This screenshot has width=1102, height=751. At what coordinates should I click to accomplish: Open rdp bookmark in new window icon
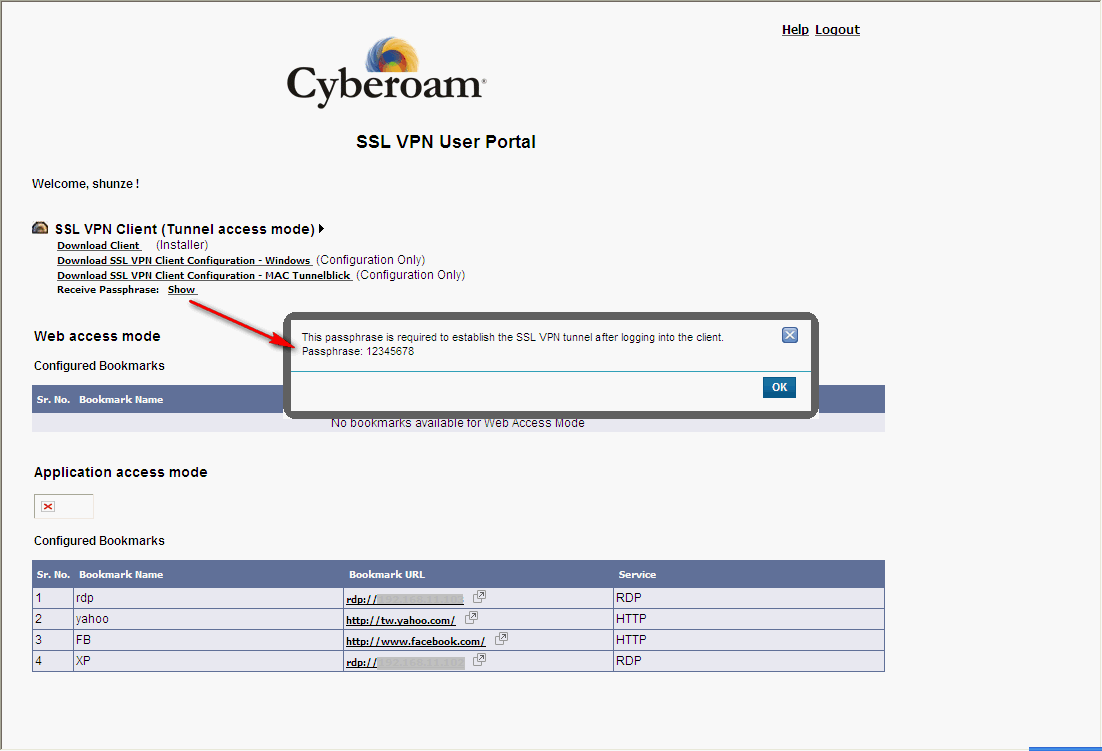click(479, 596)
